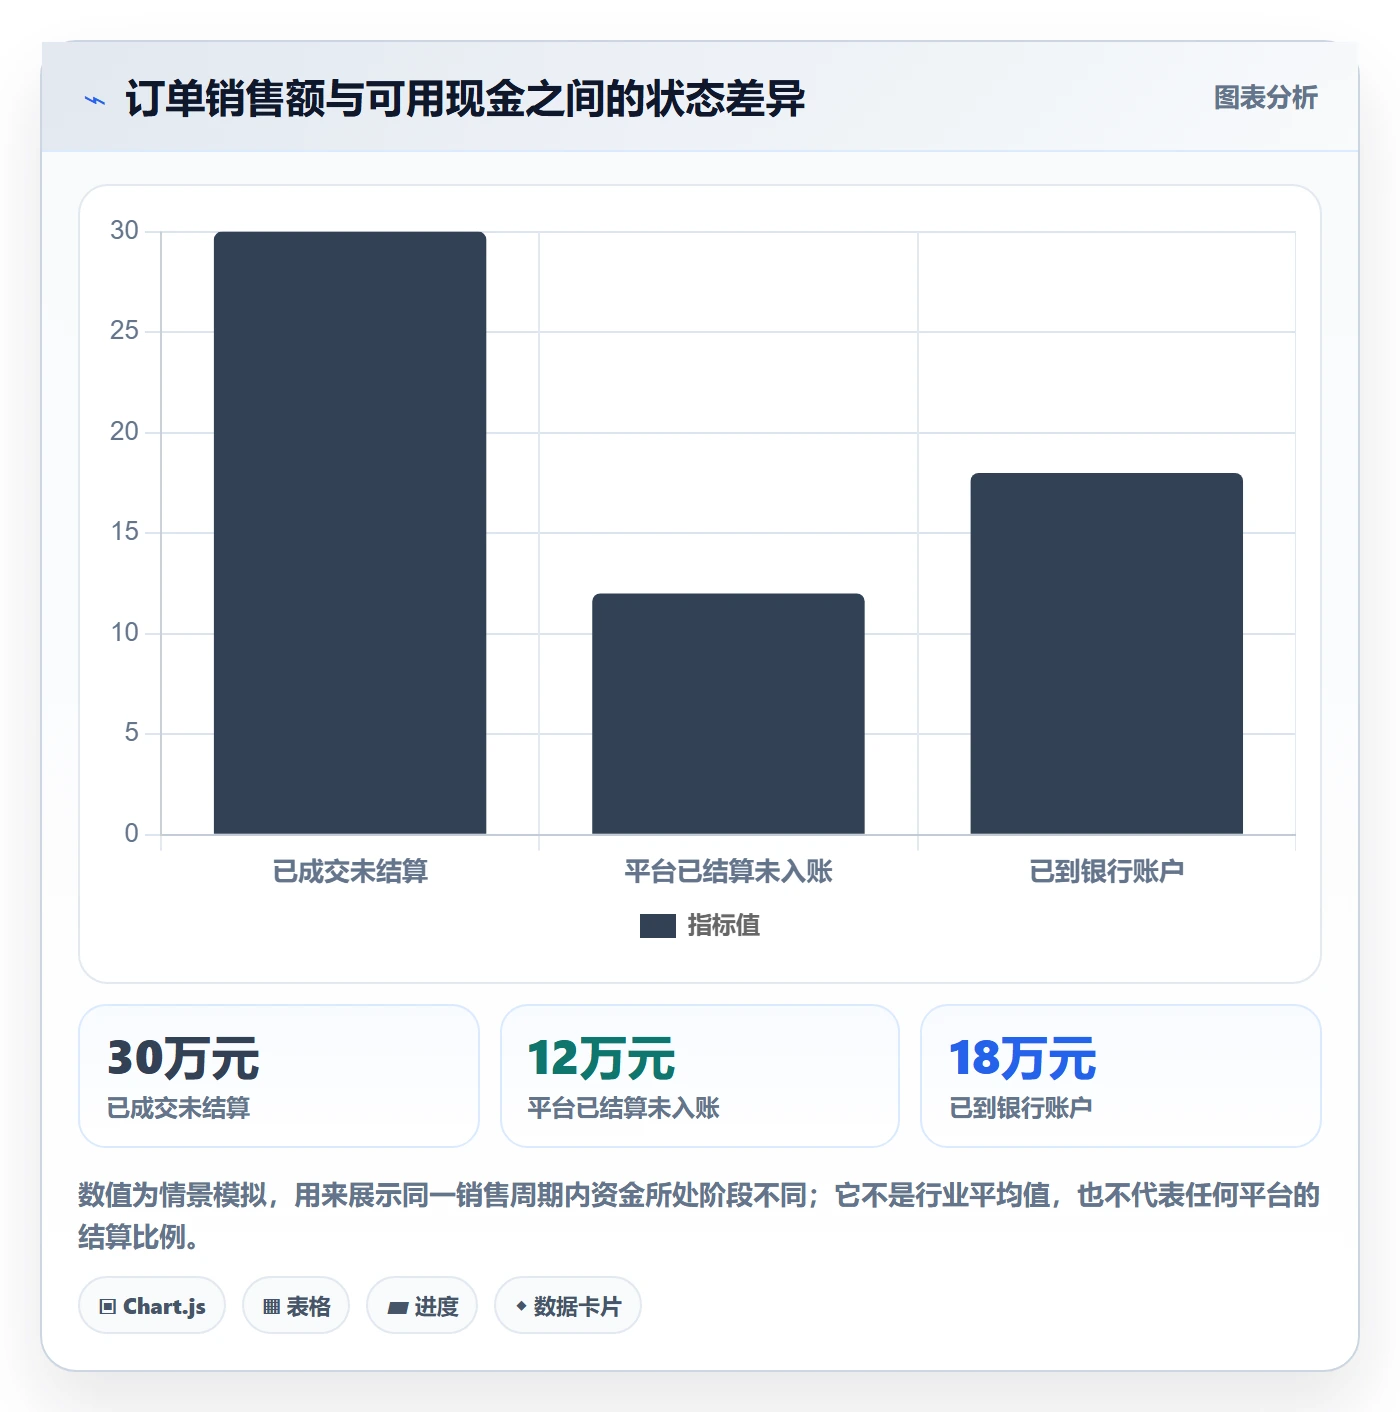Viewport: 1400px width, 1412px height.
Task: Select the 30万元 data card value
Action: coord(184,1058)
